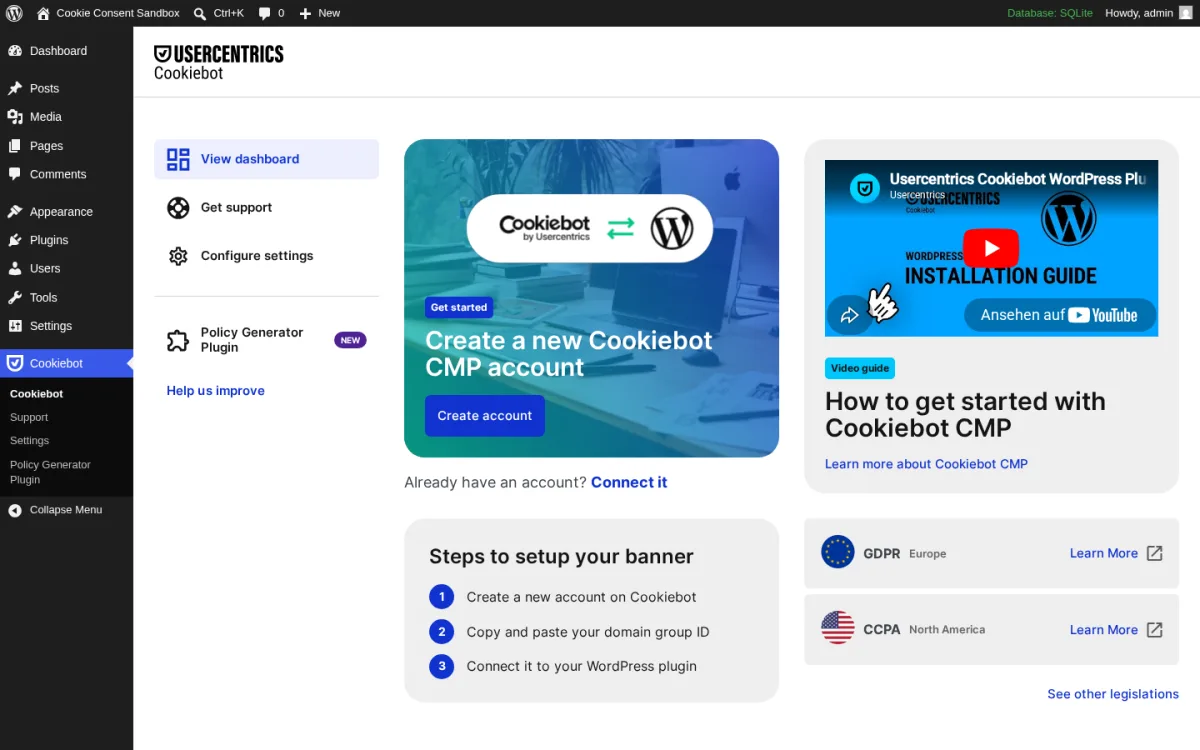The image size is (1200, 750).
Task: Open Users in the admin menu
Action: (66, 269)
